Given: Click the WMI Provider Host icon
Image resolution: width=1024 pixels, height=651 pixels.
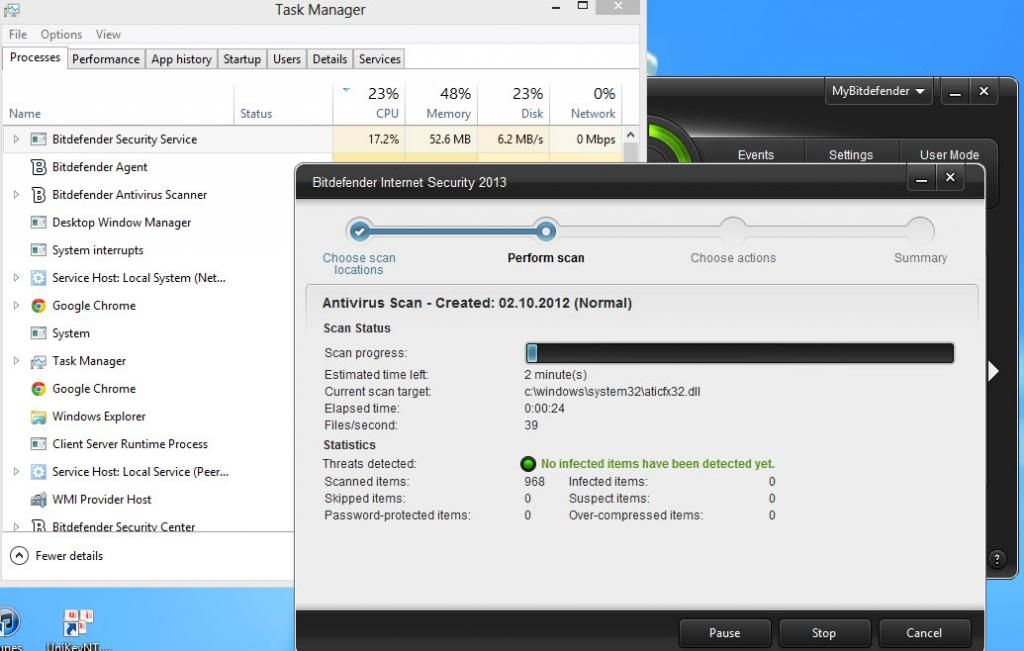Looking at the screenshot, I should tap(39, 500).
